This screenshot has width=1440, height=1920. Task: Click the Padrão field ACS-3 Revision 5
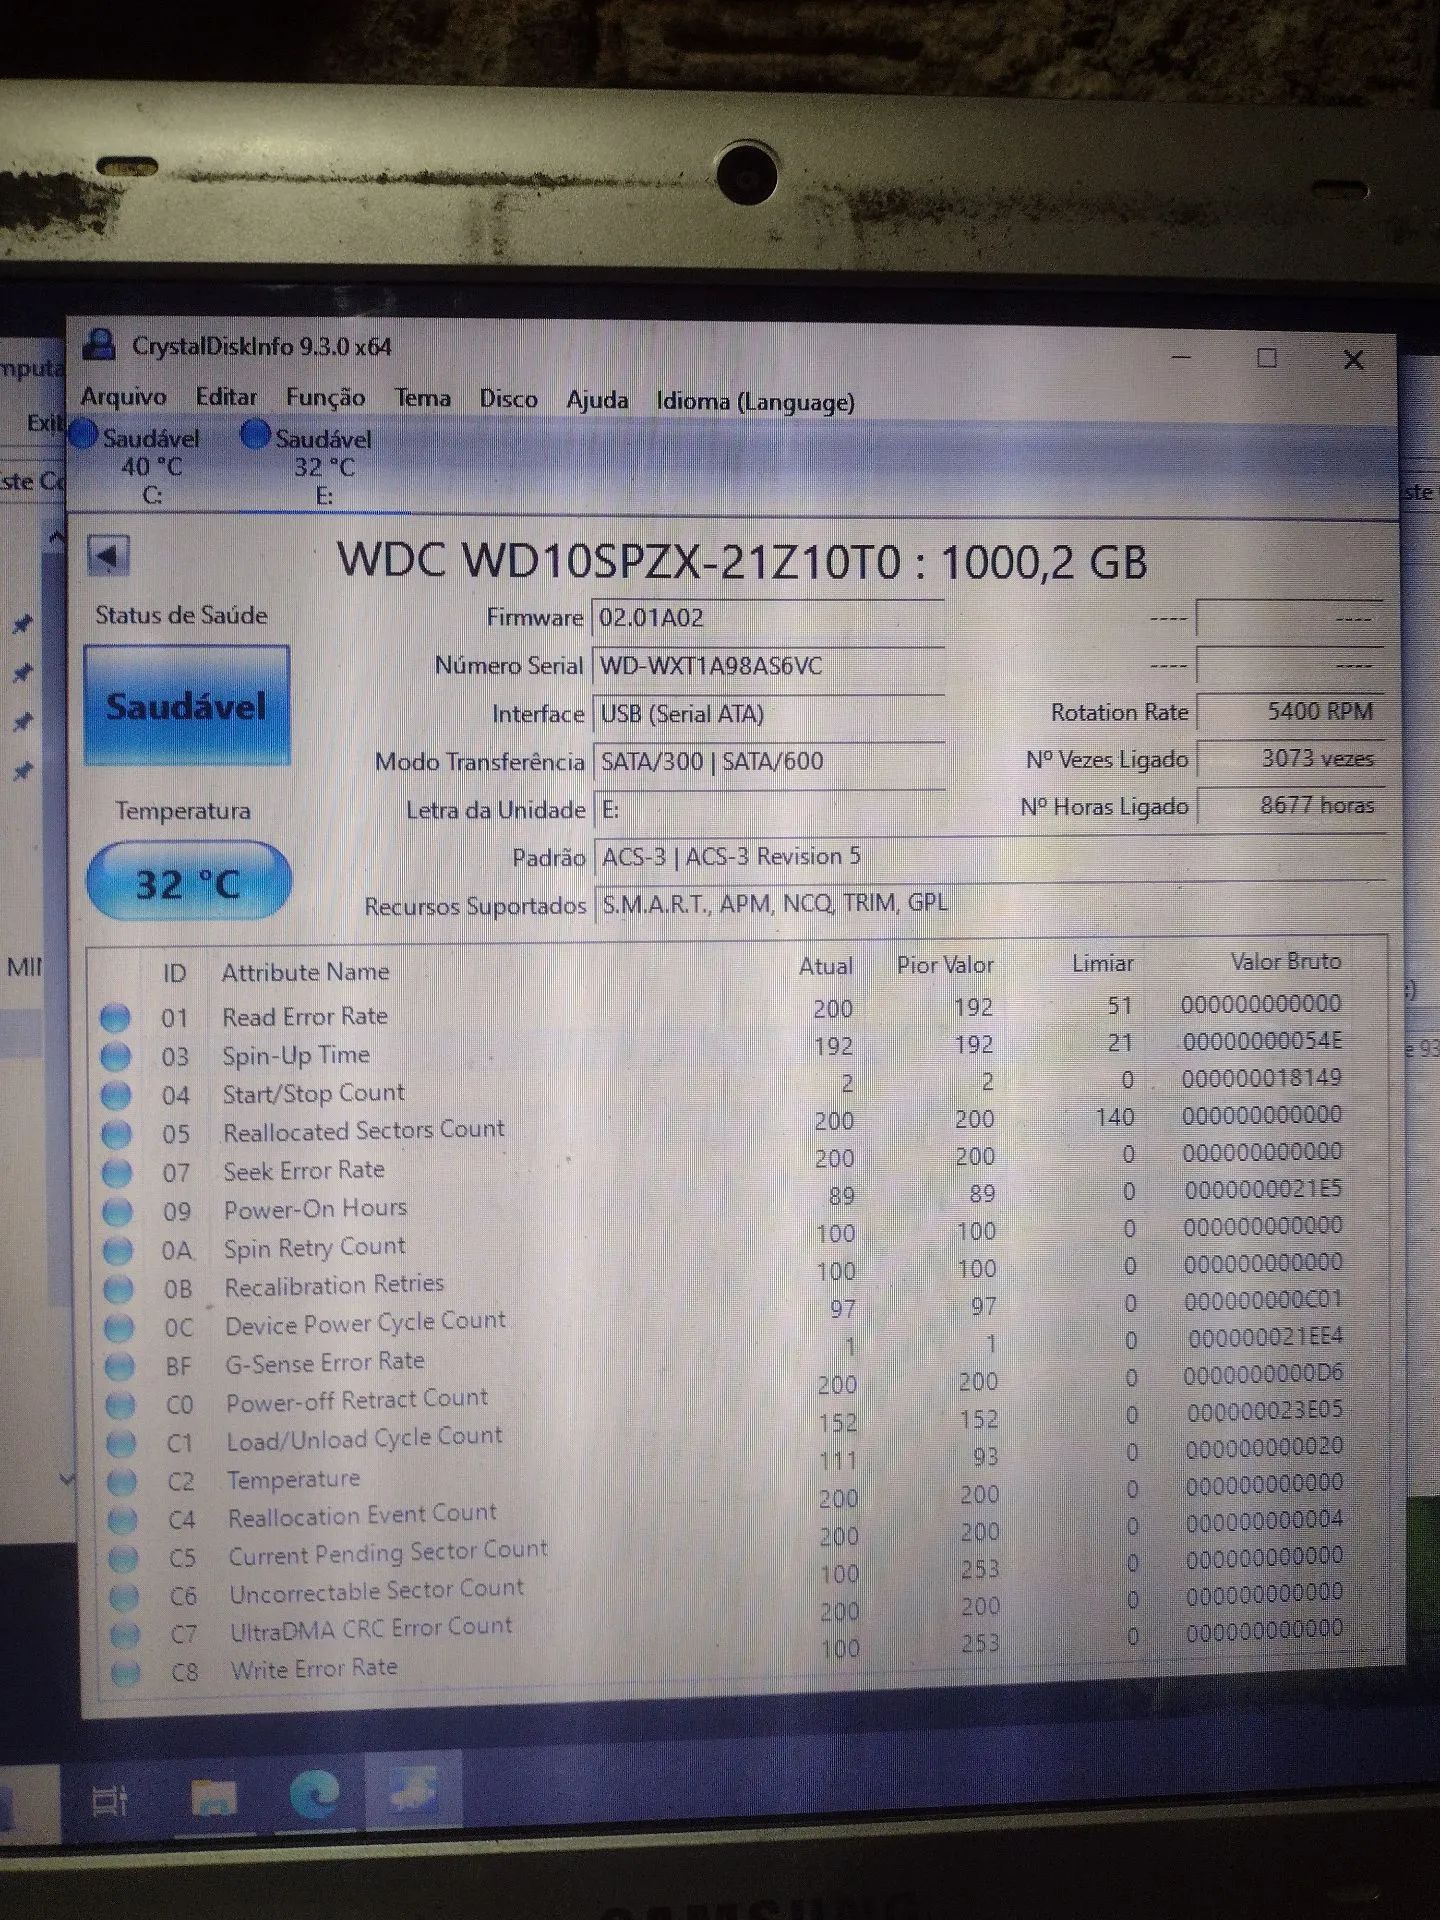(990, 857)
